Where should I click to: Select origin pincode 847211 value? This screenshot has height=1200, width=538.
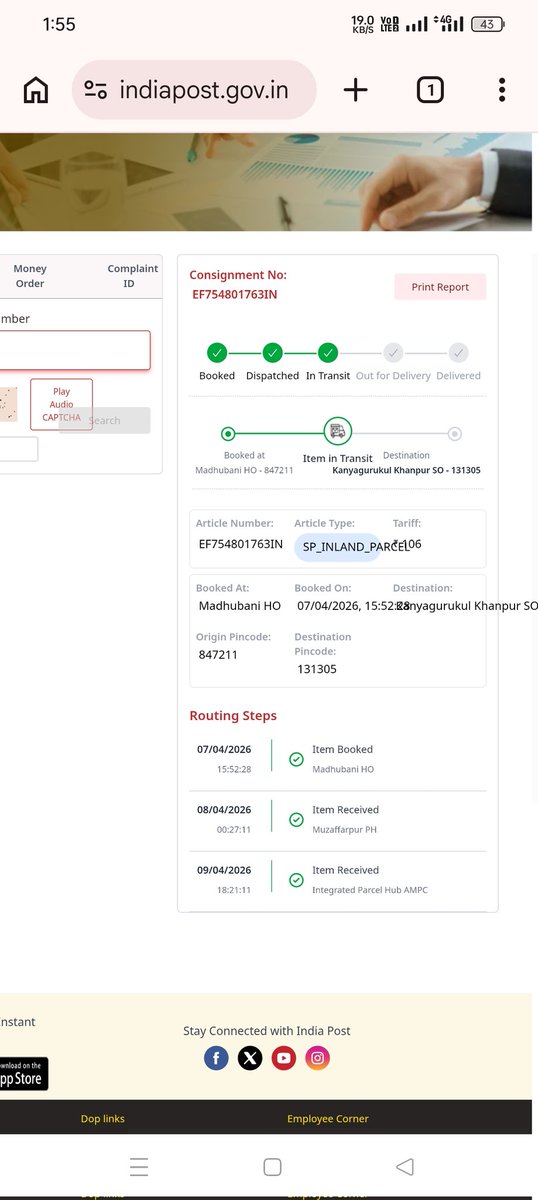[x=218, y=654]
